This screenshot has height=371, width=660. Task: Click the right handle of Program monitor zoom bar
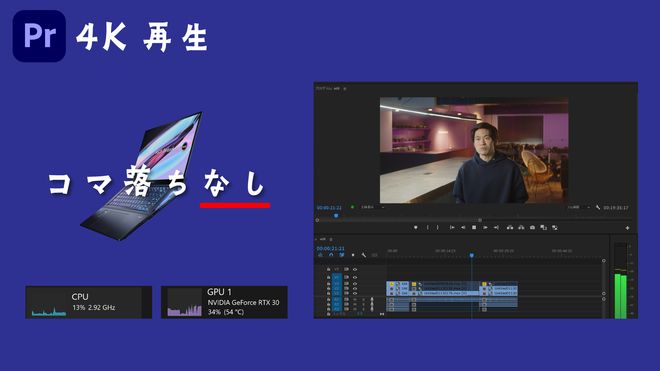[x=480, y=220]
